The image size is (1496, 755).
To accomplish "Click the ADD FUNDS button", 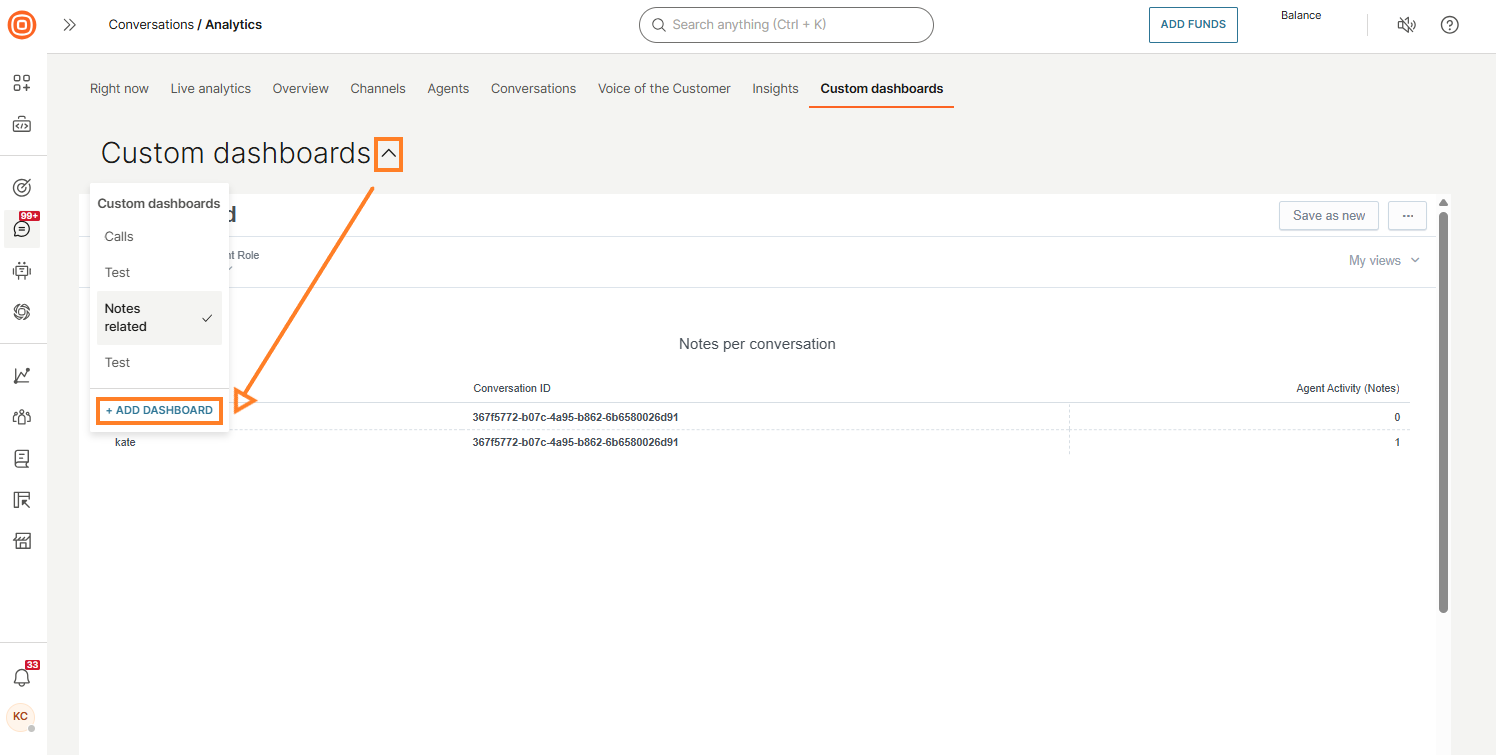I will tap(1193, 25).
